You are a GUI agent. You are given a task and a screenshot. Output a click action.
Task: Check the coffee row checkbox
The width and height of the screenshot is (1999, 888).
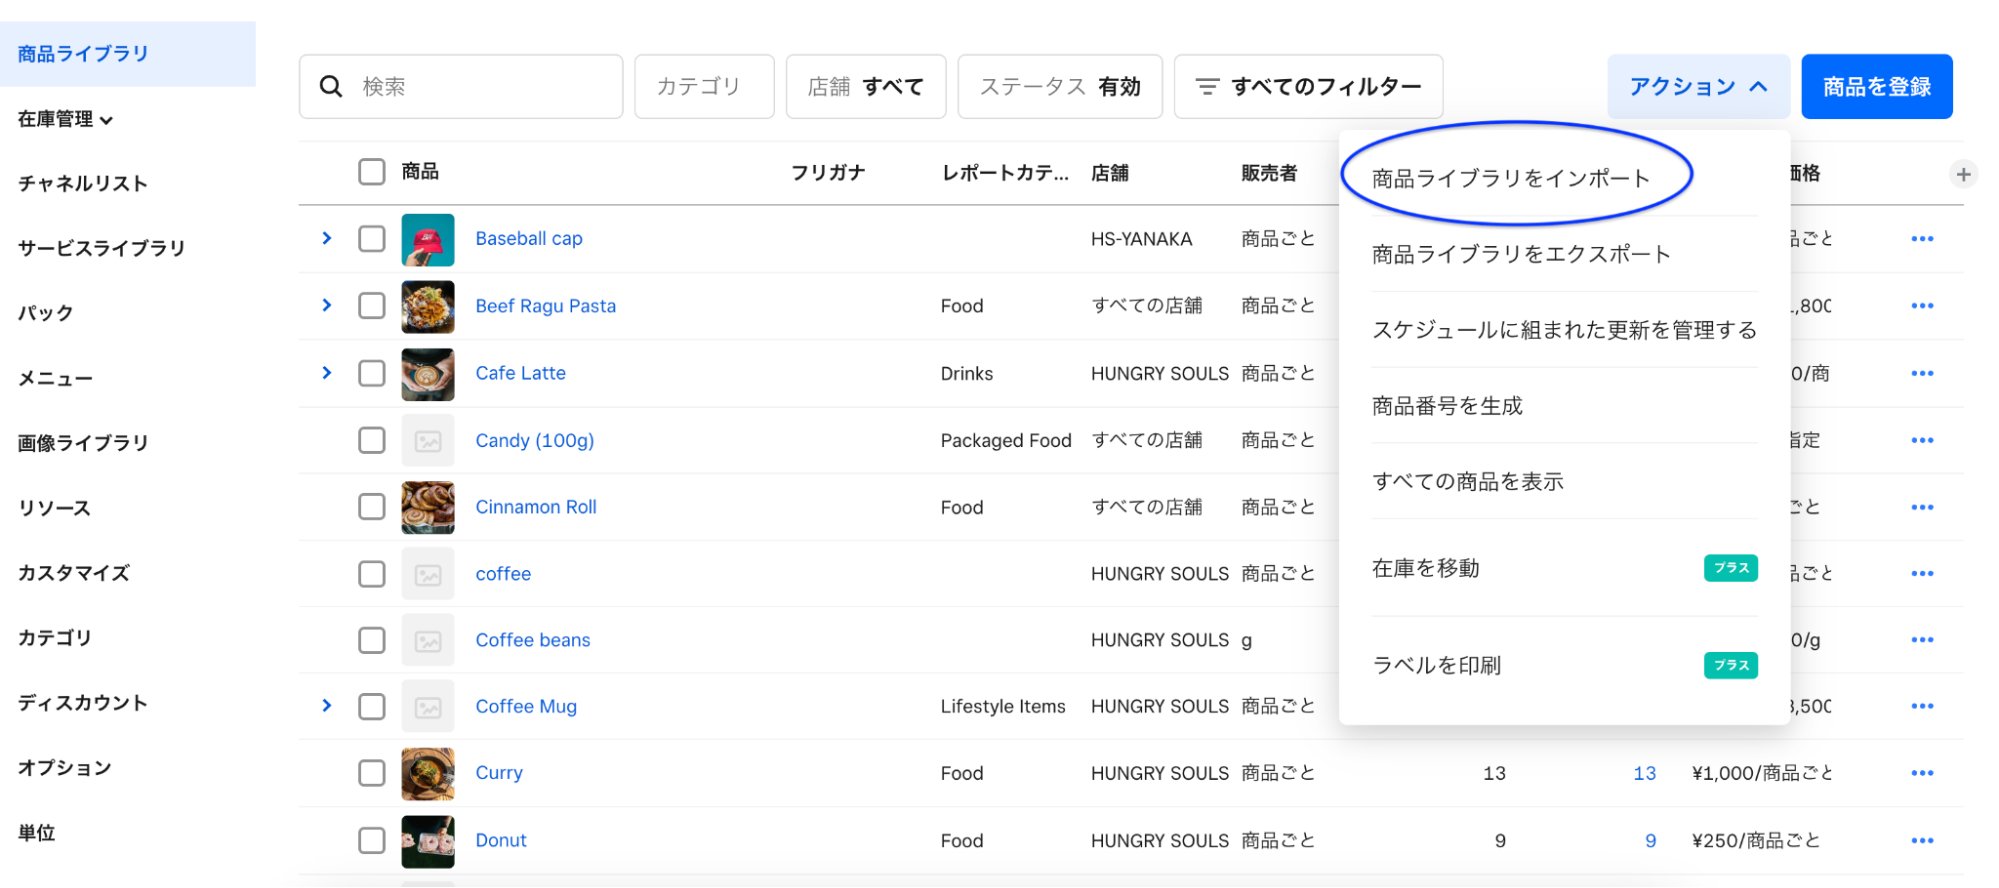pyautogui.click(x=372, y=574)
